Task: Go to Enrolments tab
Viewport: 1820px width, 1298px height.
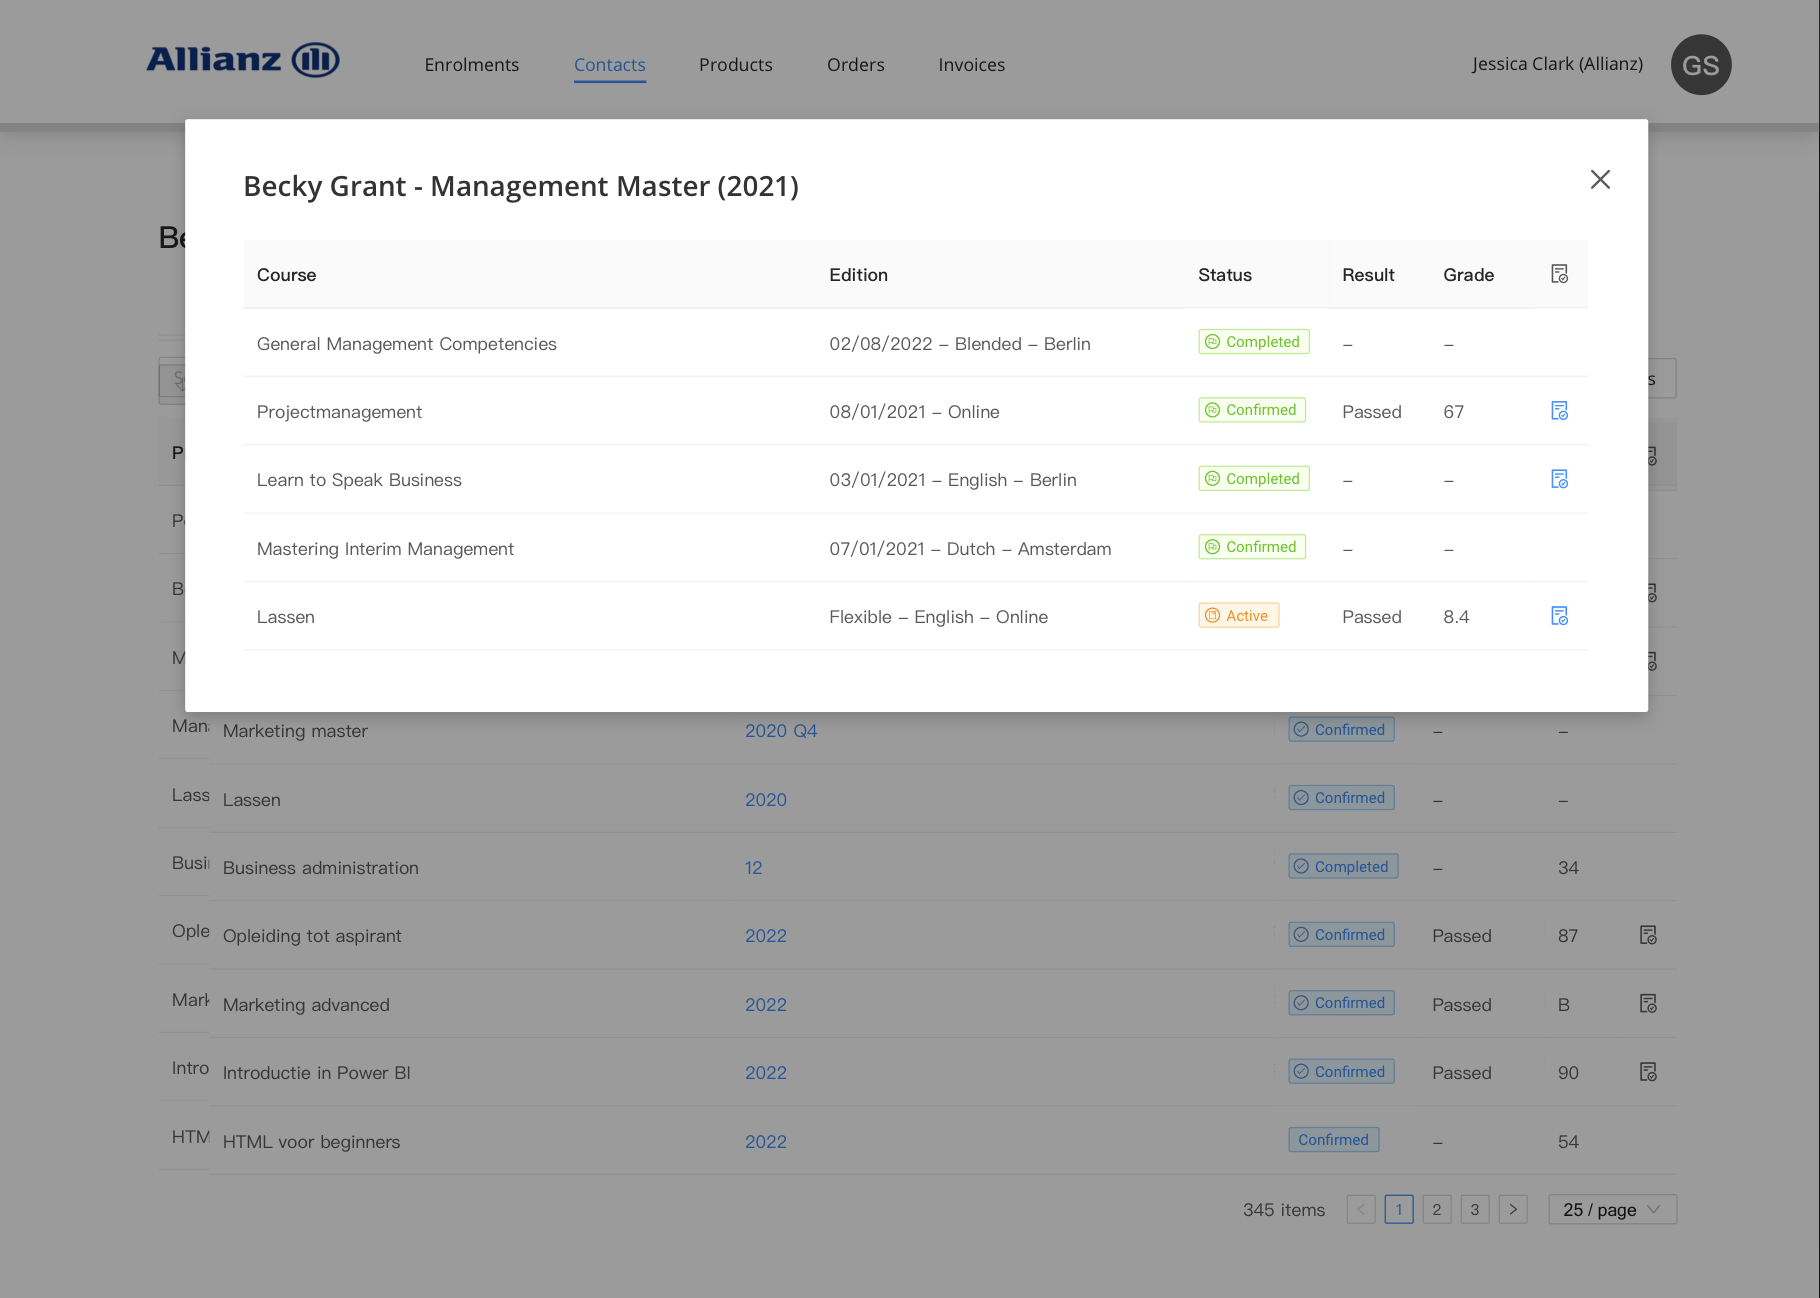Action: click(x=471, y=65)
